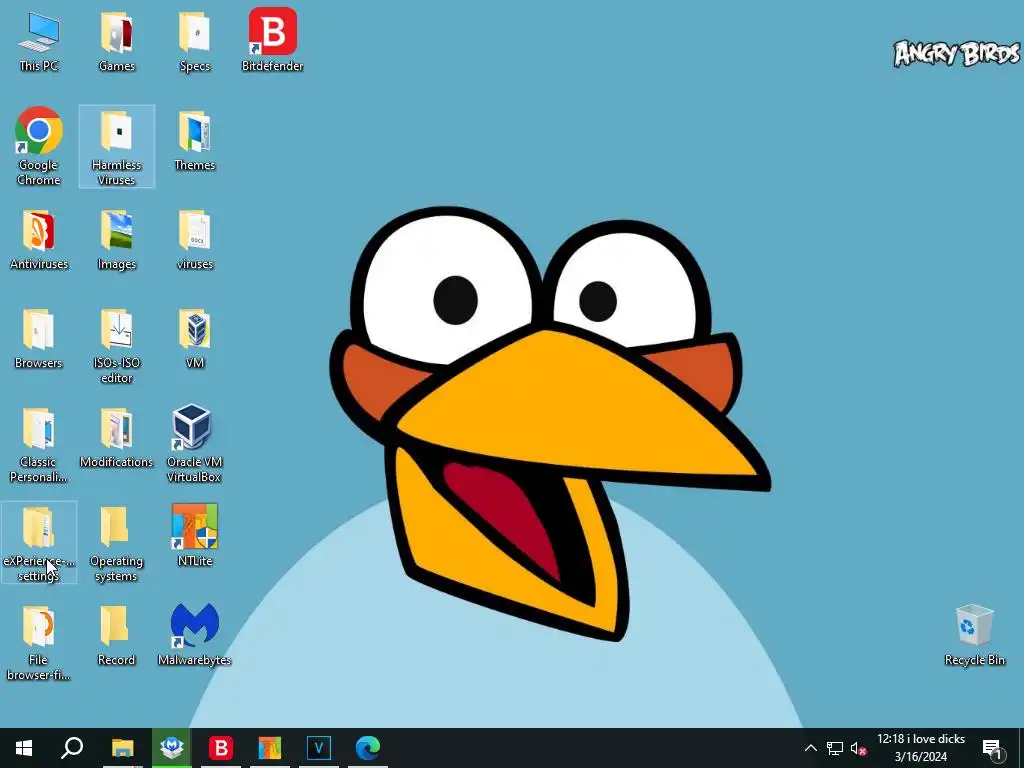This screenshot has width=1024, height=768.
Task: Select the Oracle VM VirtualBox shortcut
Action: point(195,444)
